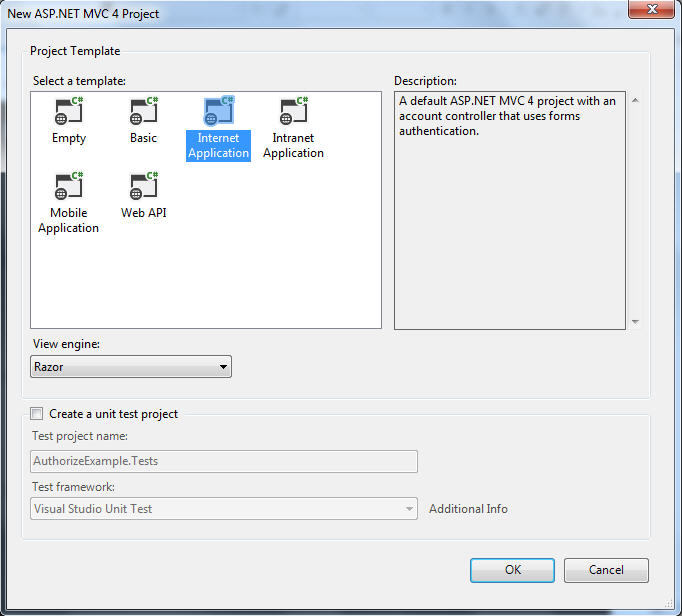
Task: Click the 'Description:' label
Action: 425,81
